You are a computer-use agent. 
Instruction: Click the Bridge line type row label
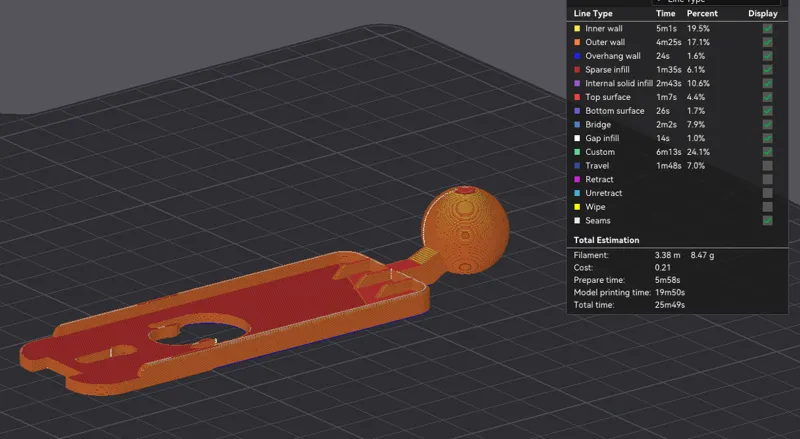tap(598, 125)
